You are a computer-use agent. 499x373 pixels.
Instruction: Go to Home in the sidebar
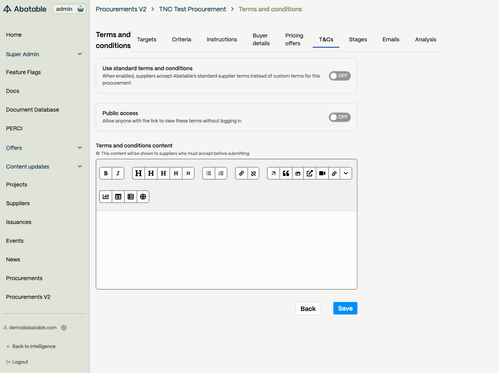(14, 35)
